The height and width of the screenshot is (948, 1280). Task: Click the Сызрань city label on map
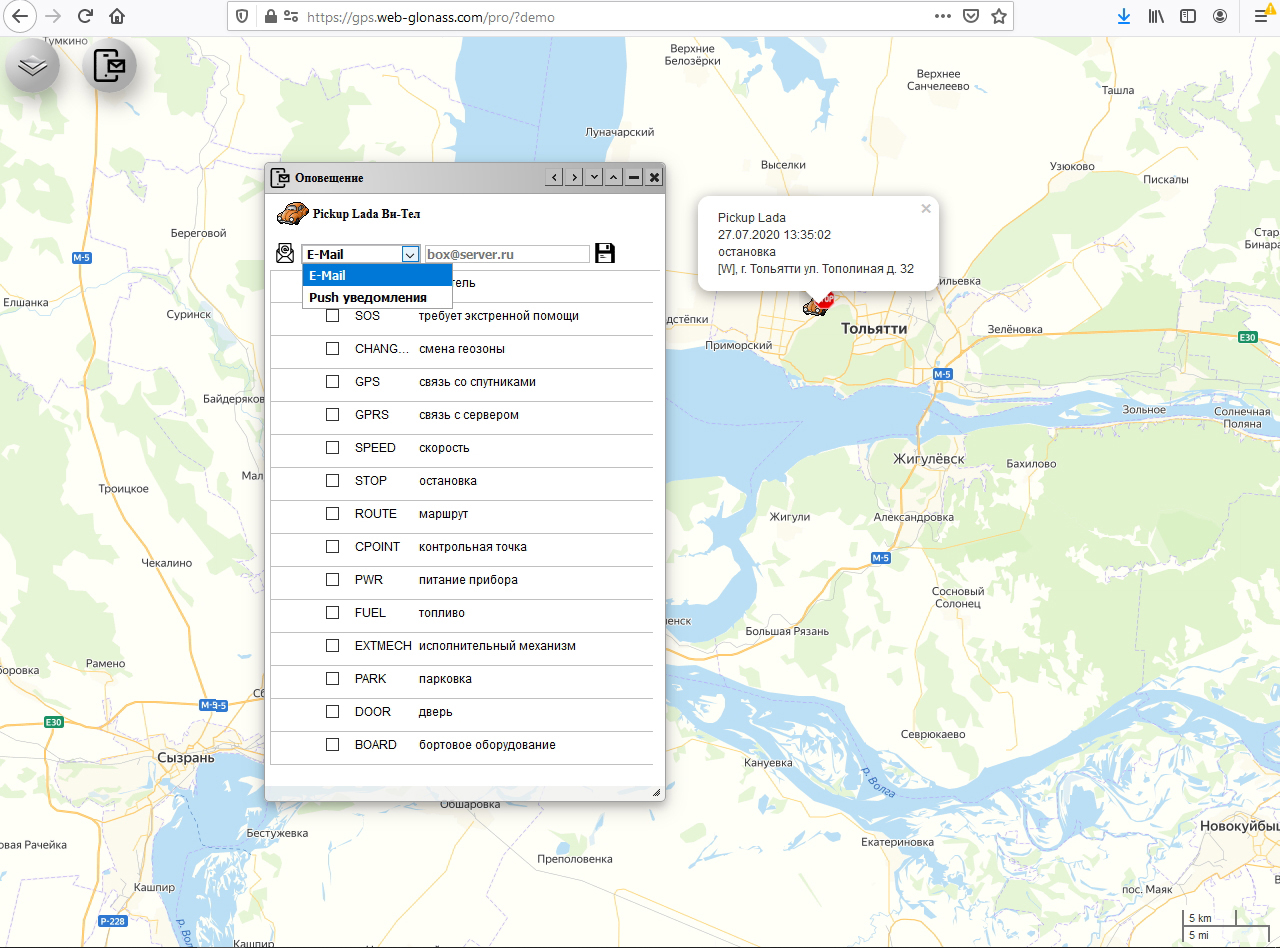point(186,757)
